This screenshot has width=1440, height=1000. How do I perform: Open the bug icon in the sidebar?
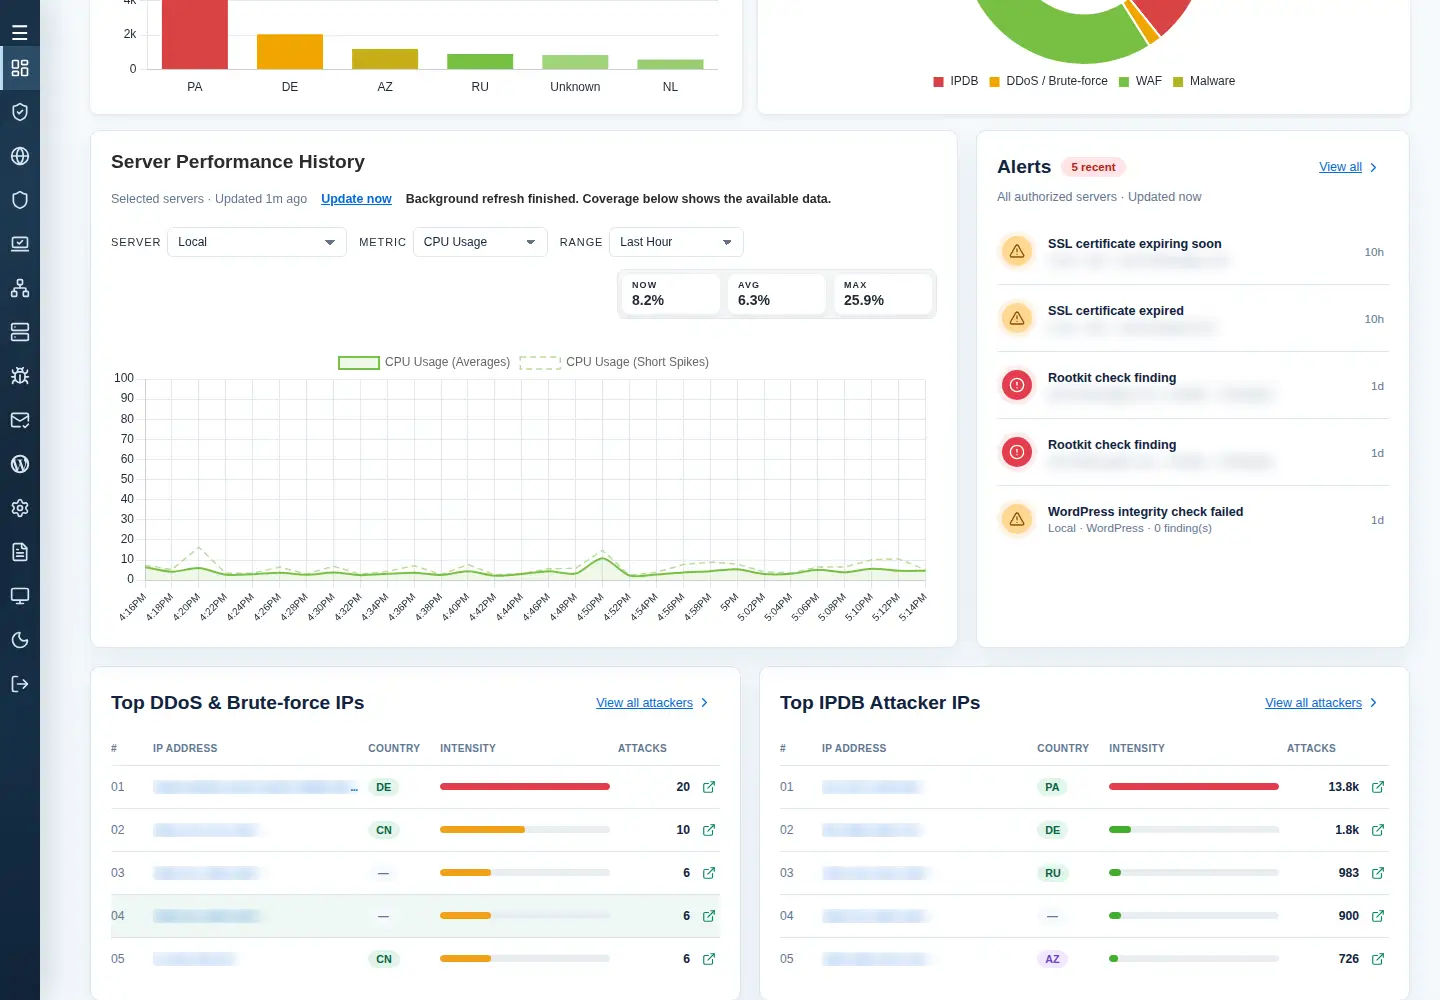point(20,376)
